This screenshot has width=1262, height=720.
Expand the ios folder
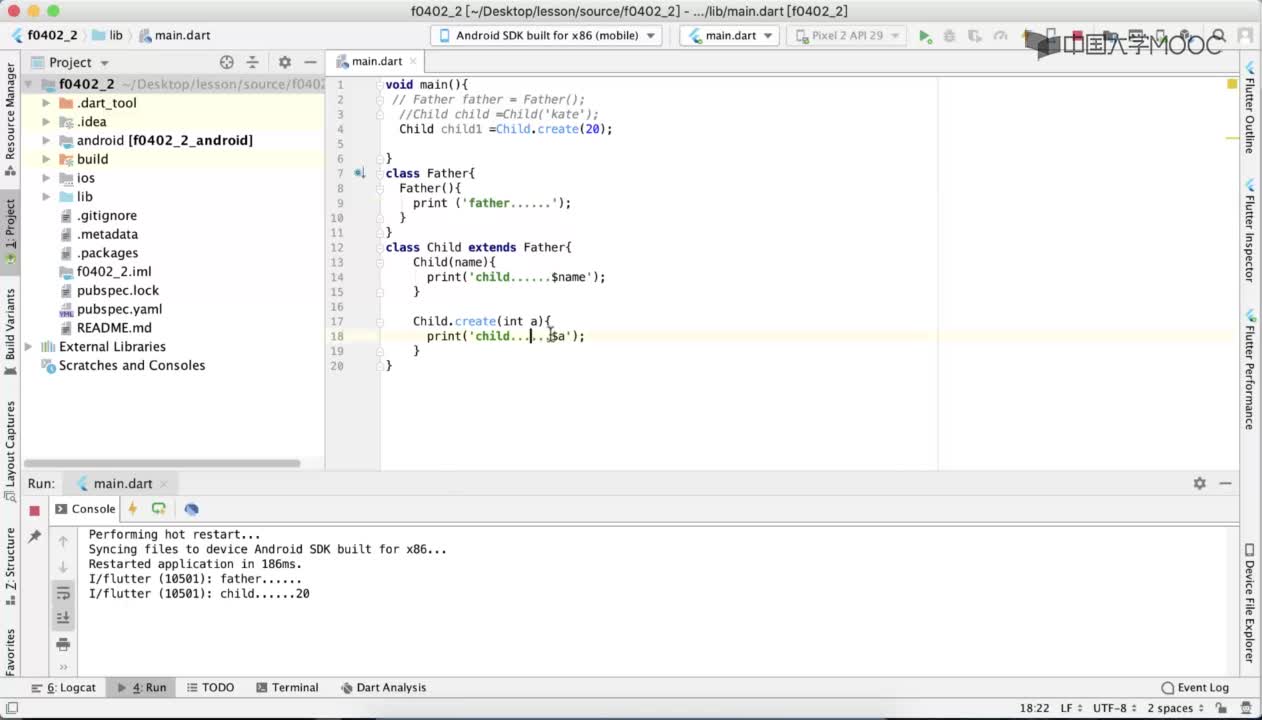coord(46,178)
